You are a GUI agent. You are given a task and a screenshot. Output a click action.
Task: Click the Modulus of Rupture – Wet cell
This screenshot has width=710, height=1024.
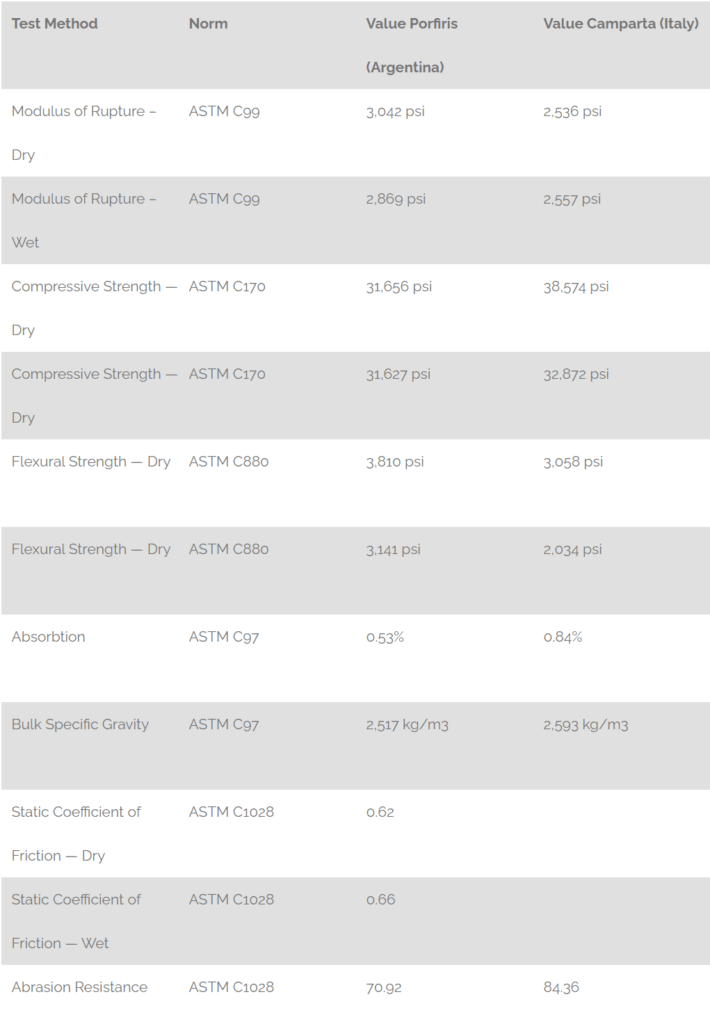[84, 220]
